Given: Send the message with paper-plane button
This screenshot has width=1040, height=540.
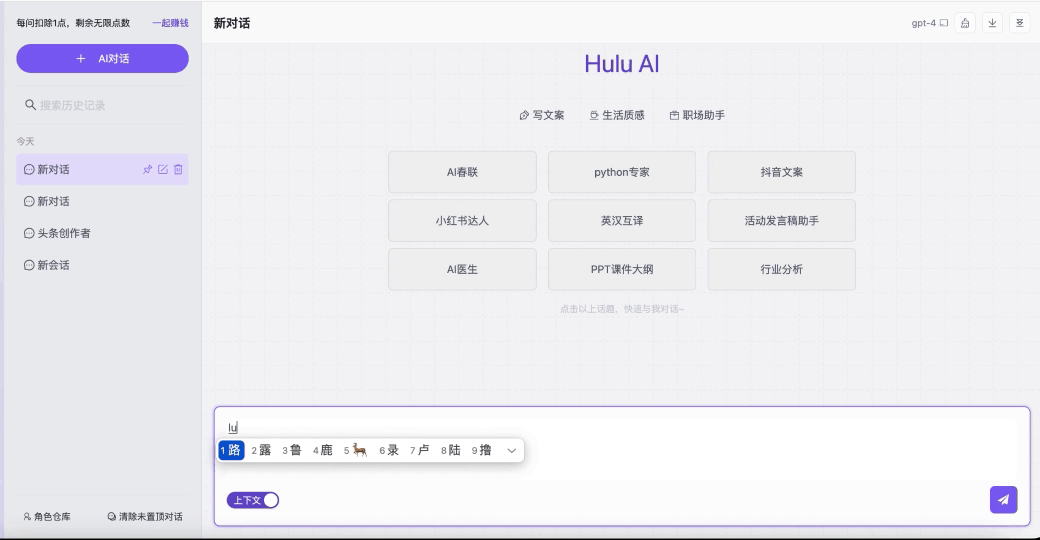Looking at the screenshot, I should coord(1004,500).
